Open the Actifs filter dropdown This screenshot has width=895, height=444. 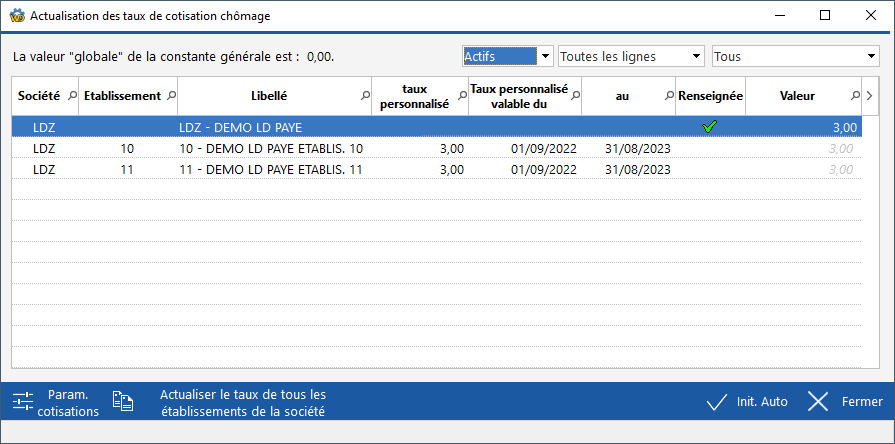point(545,57)
